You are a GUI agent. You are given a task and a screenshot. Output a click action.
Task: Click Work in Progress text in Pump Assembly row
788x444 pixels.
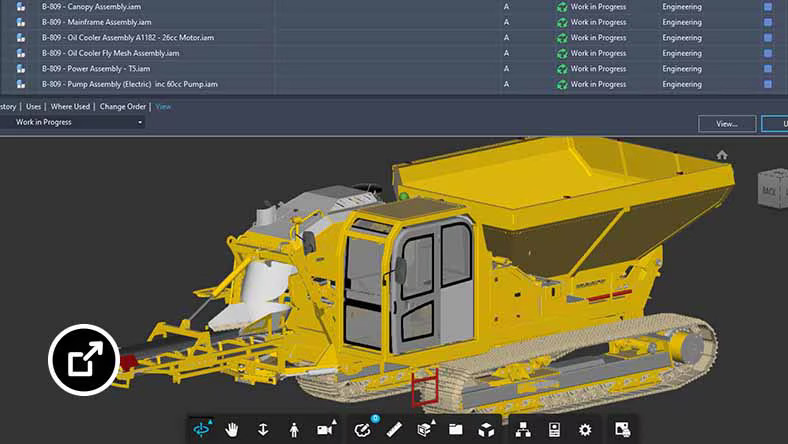tap(598, 84)
